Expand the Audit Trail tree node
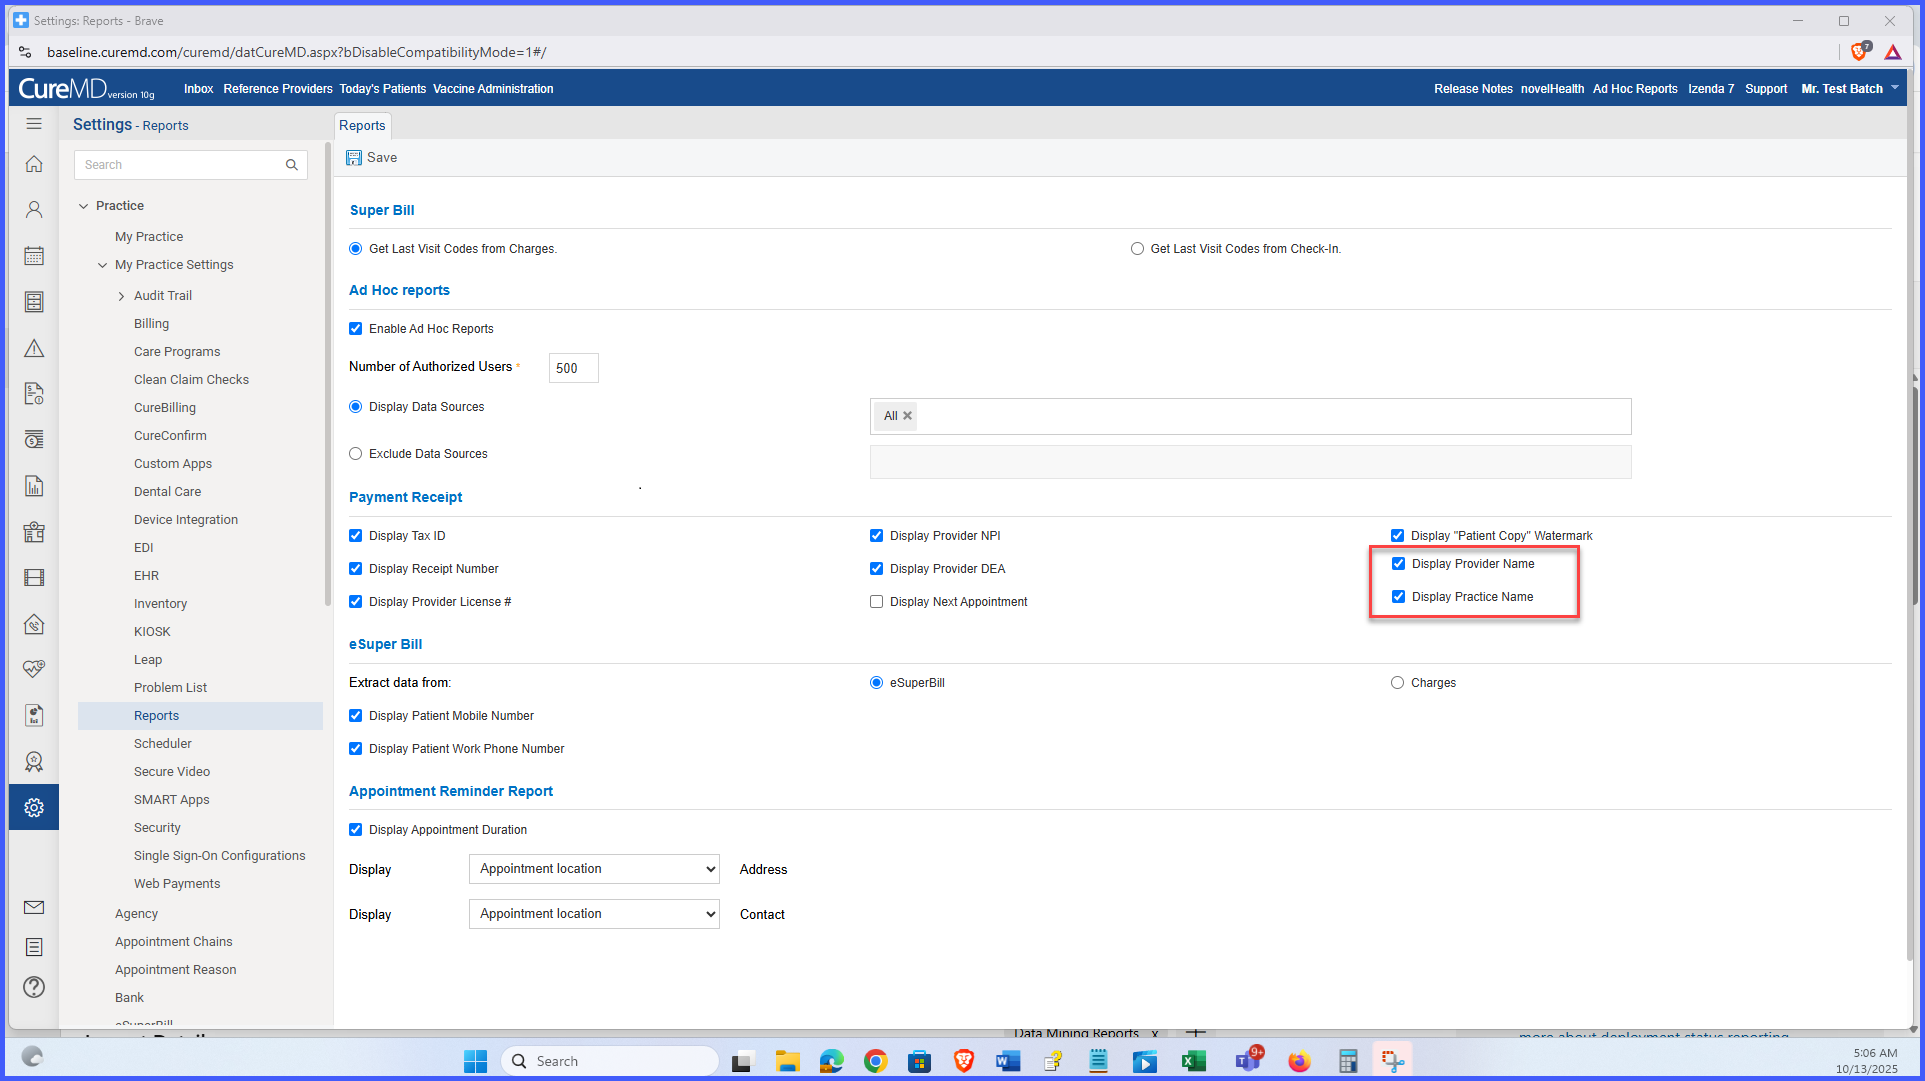 click(x=121, y=296)
